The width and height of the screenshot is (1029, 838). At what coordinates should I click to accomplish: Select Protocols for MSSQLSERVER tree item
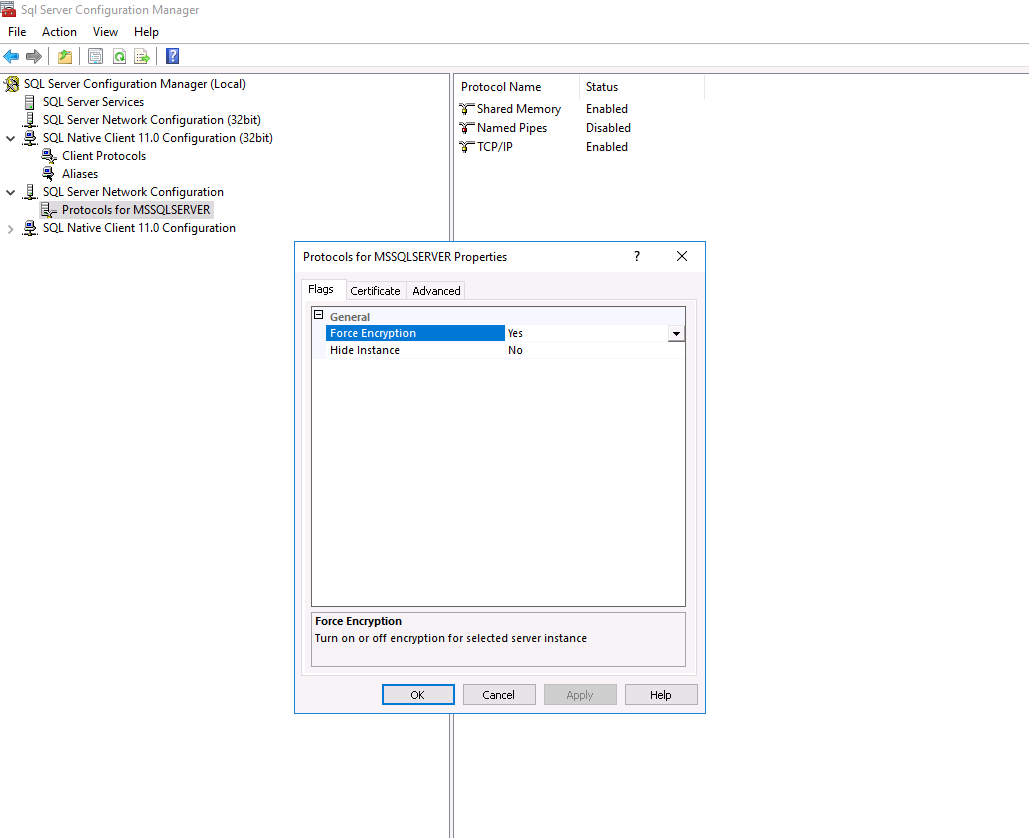point(136,210)
